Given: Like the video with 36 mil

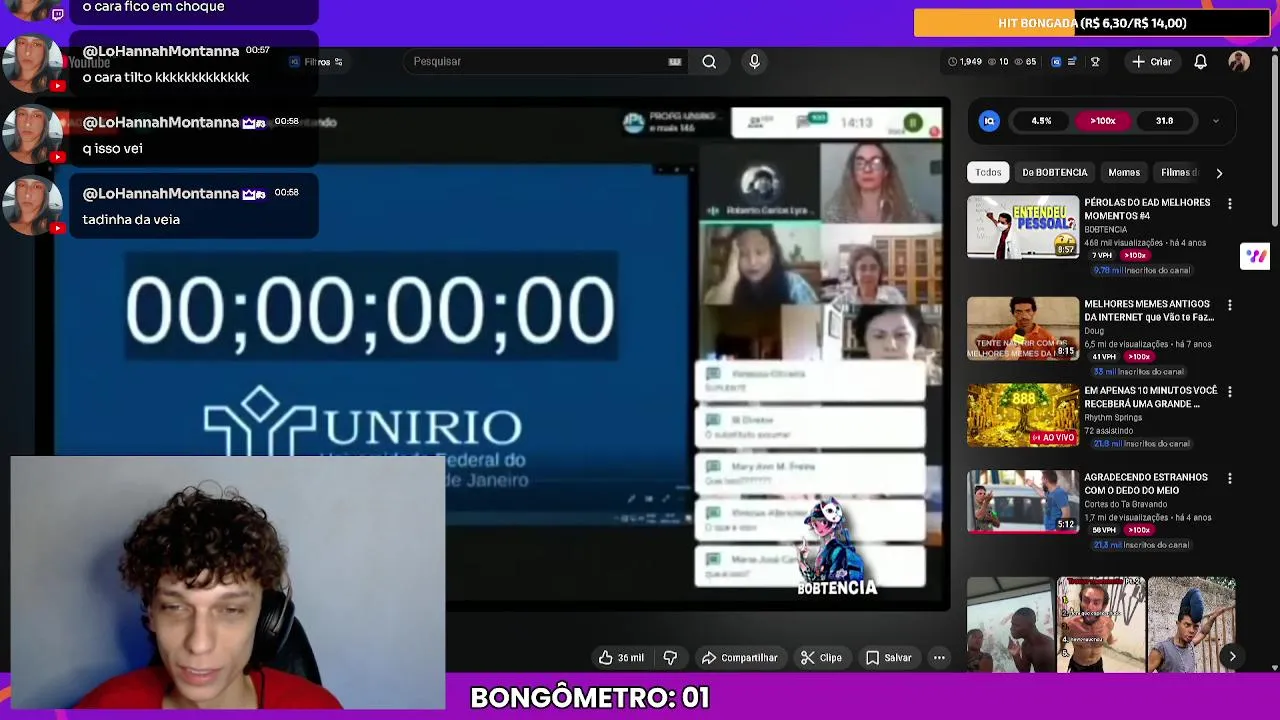Looking at the screenshot, I should 621,658.
